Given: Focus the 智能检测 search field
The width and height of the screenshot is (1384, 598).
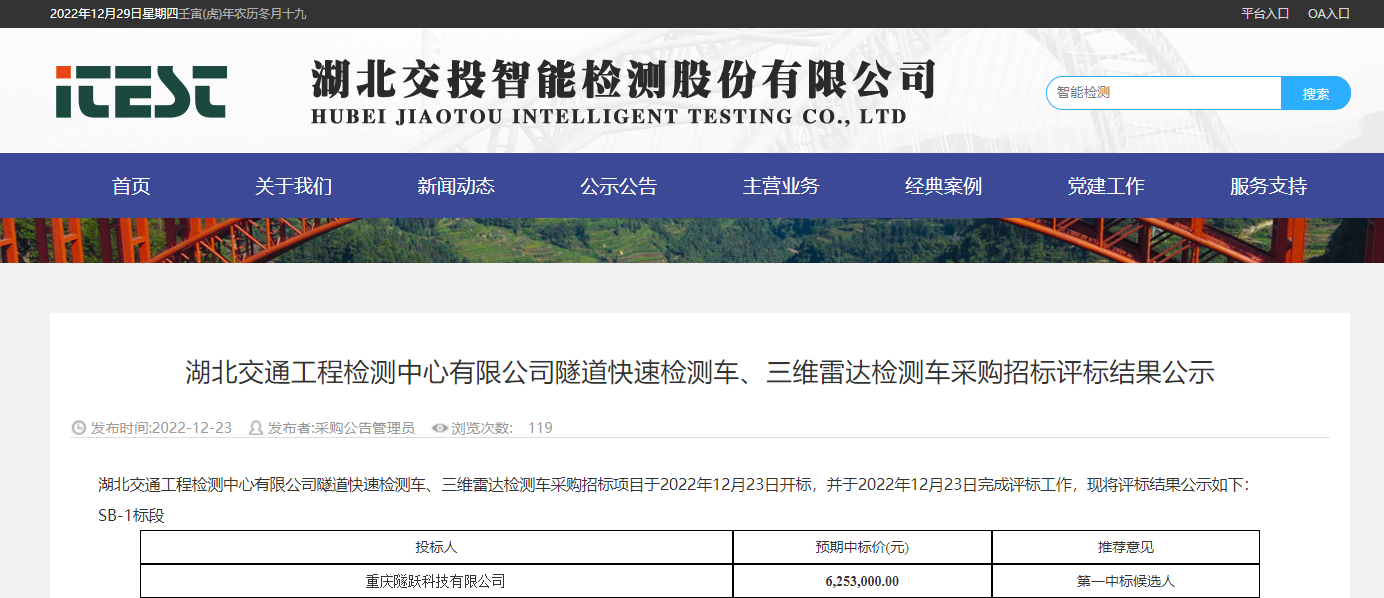Looking at the screenshot, I should point(1164,93).
